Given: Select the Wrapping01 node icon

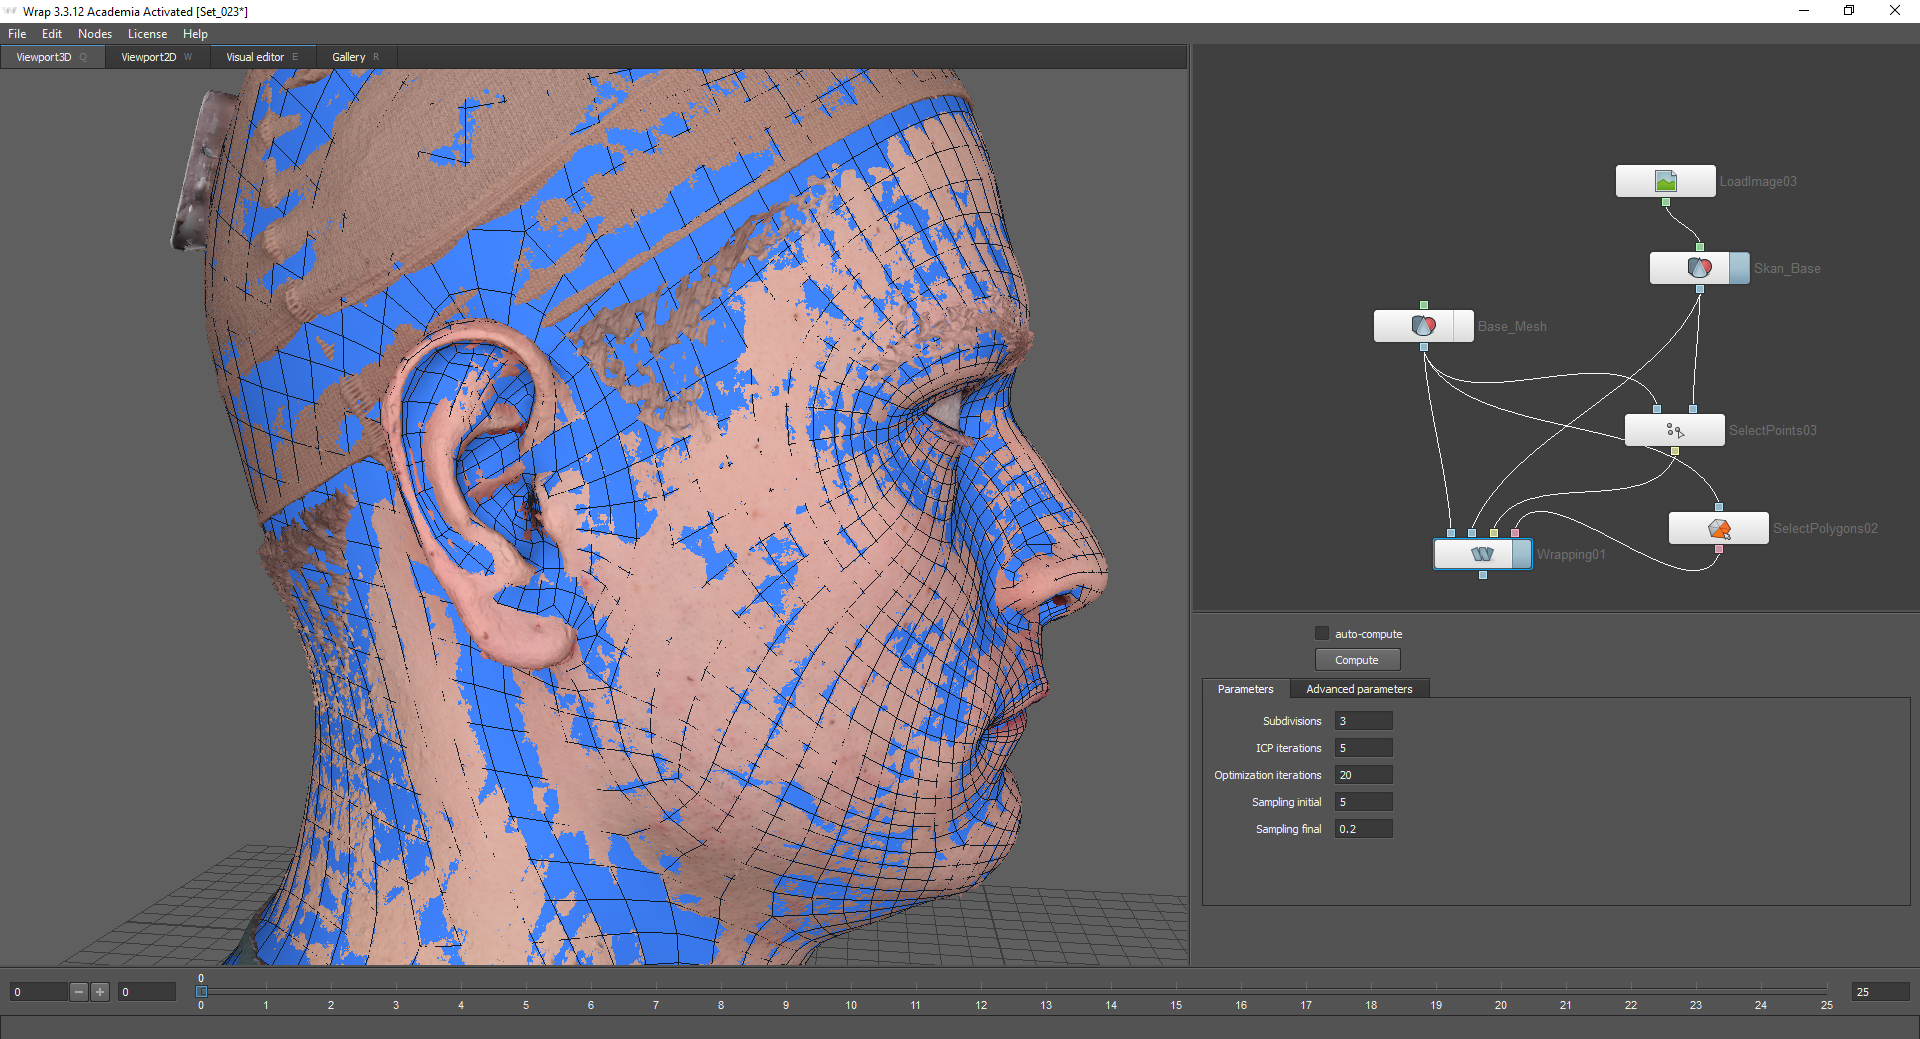Looking at the screenshot, I should [1482, 554].
